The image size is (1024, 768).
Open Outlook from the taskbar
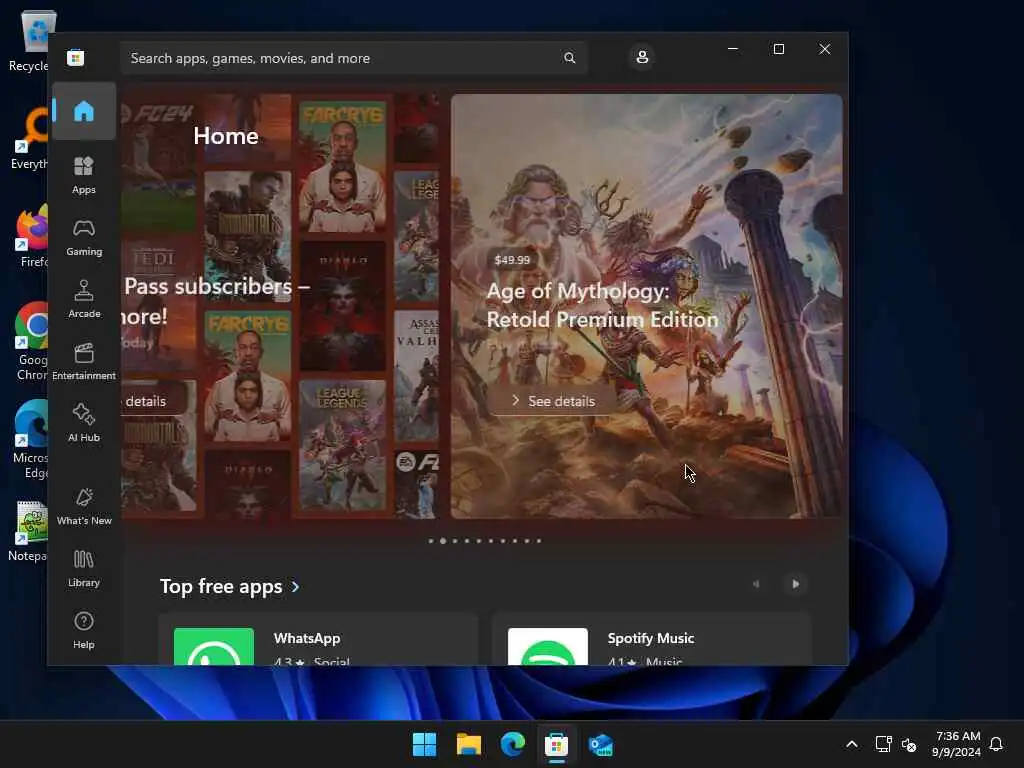(x=601, y=744)
